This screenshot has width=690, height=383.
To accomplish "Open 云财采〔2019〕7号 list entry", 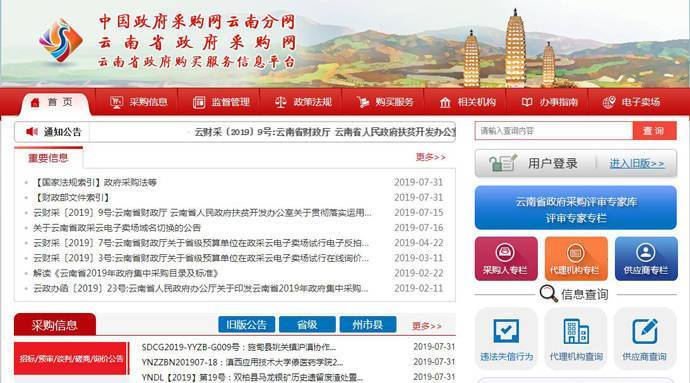I will [201, 243].
